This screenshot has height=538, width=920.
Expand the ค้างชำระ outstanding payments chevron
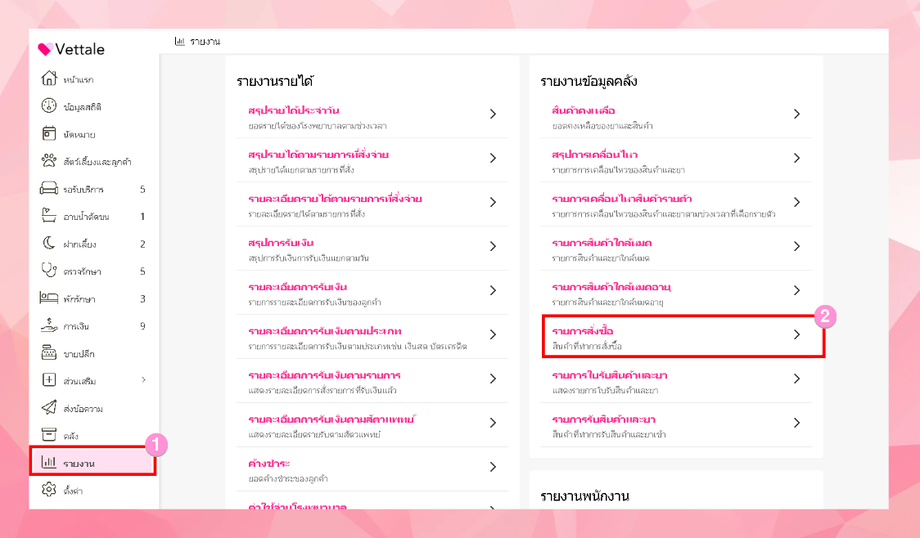point(493,467)
